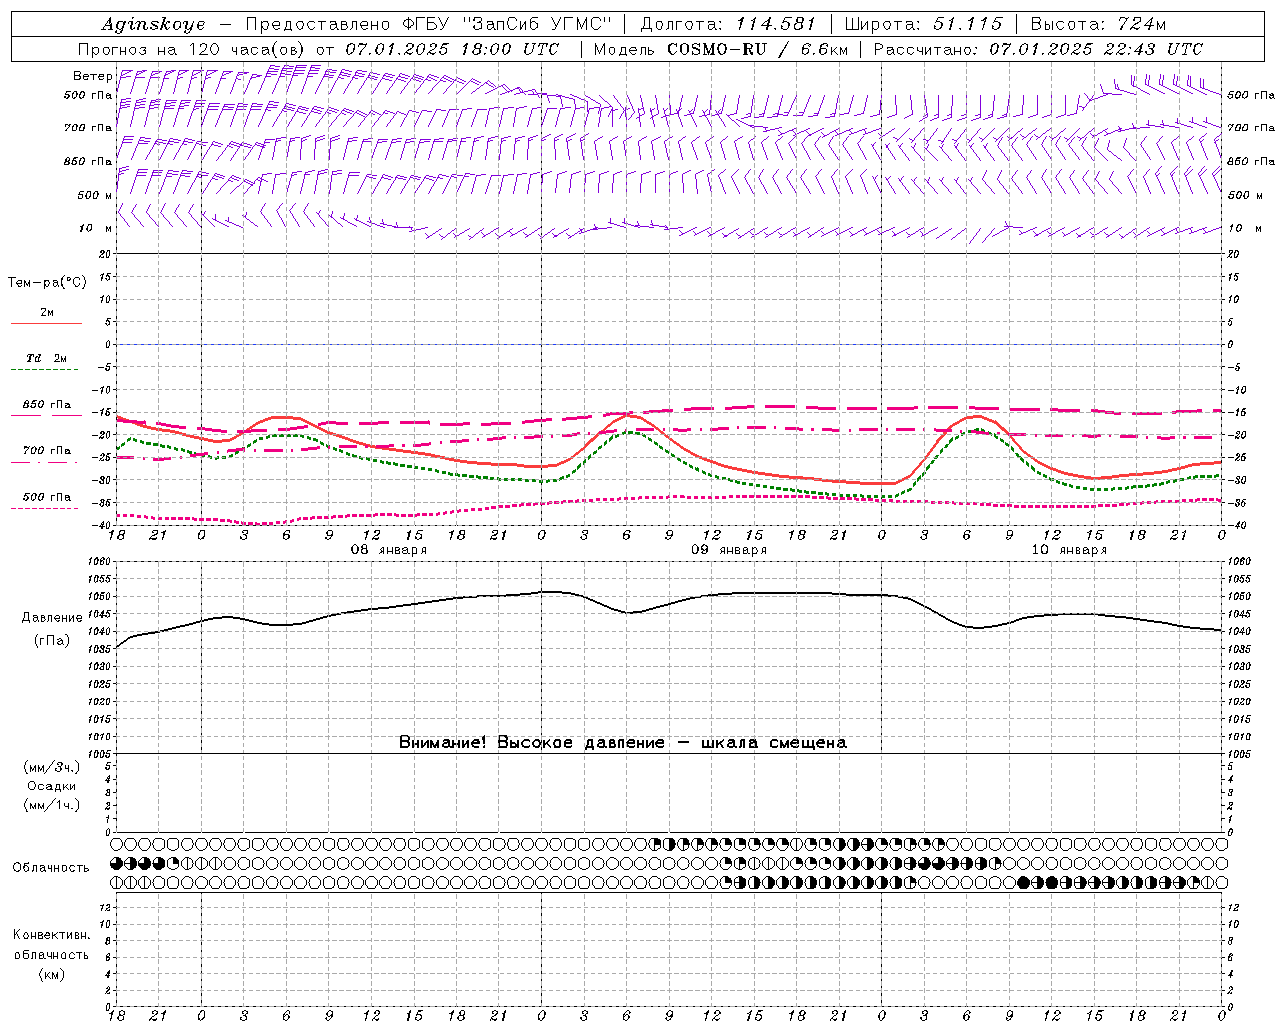
Task: Select the (мм/1ч.) precipitation unit label
Action: tap(52, 805)
